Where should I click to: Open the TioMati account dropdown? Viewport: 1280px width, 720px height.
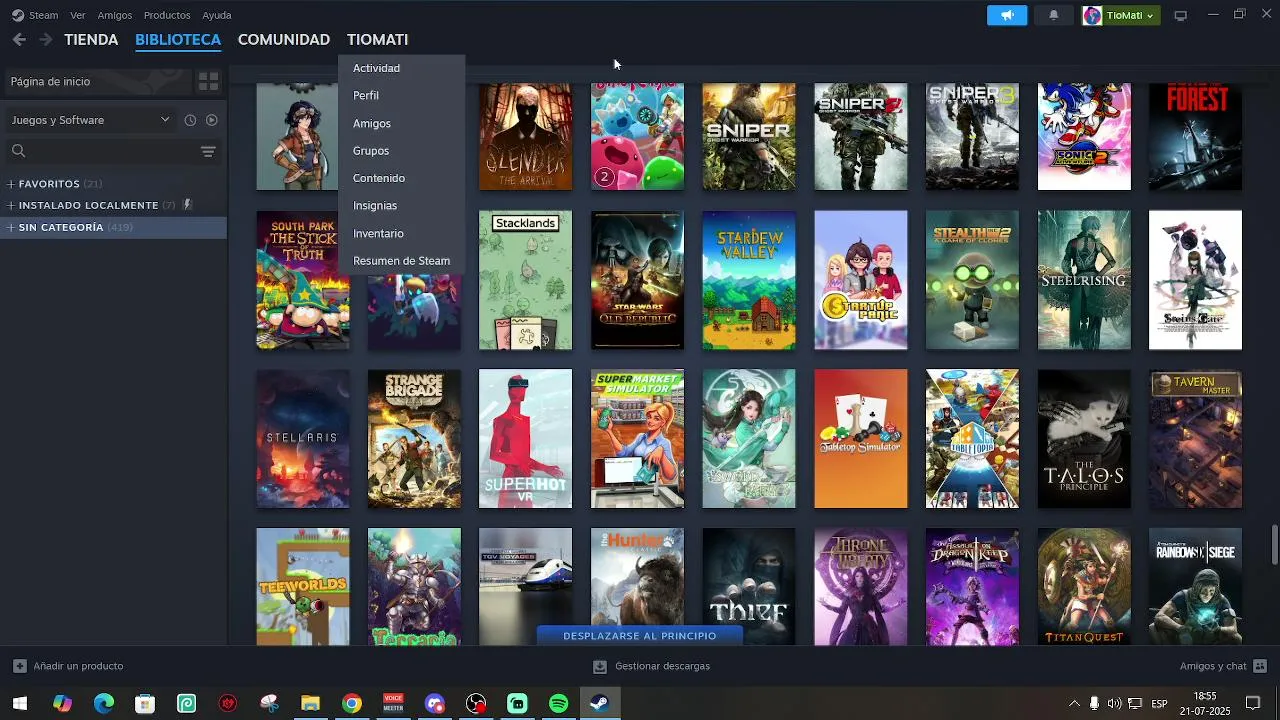(x=1121, y=15)
